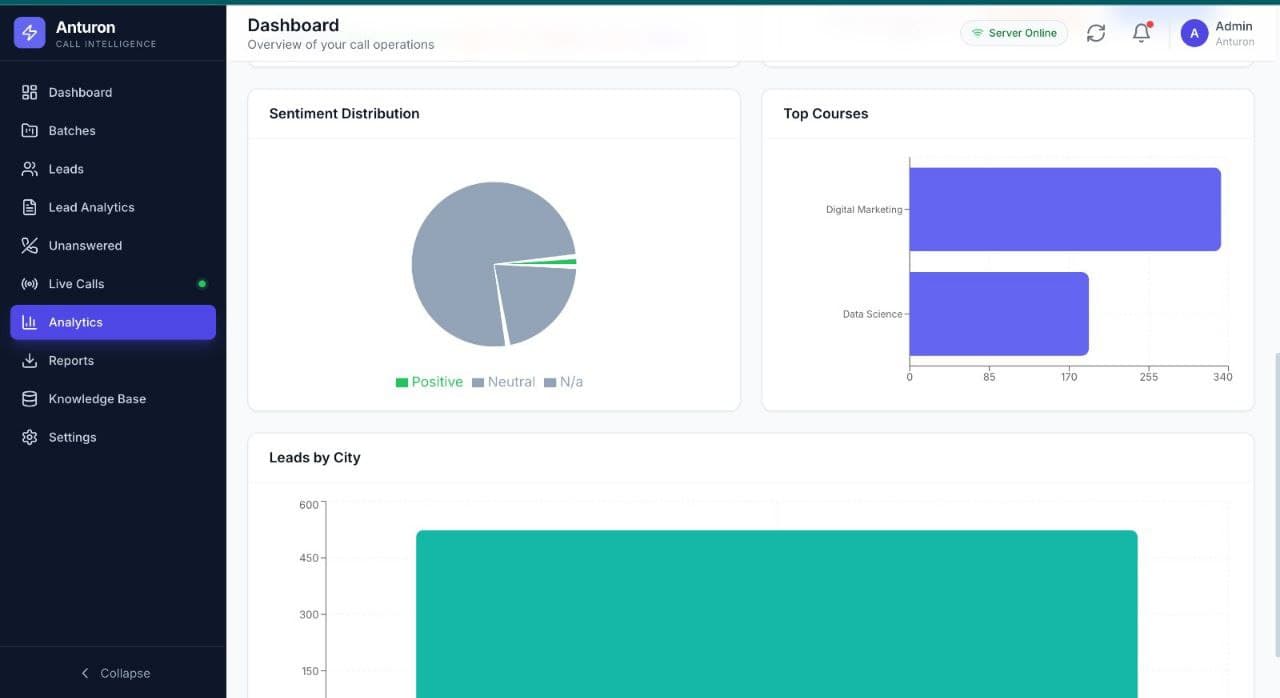Click the Server Online status badge
Viewport: 1280px width, 698px height.
pyautogui.click(x=1014, y=33)
